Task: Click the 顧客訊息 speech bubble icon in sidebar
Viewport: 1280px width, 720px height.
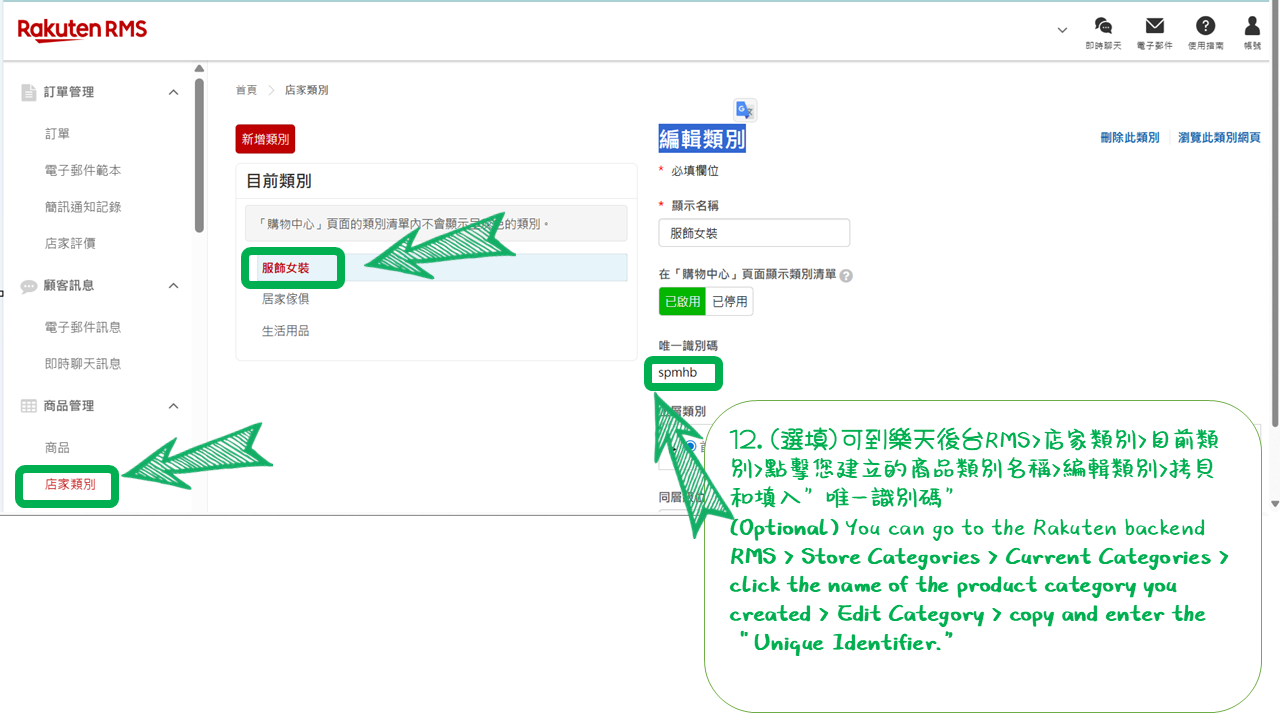Action: coord(29,286)
